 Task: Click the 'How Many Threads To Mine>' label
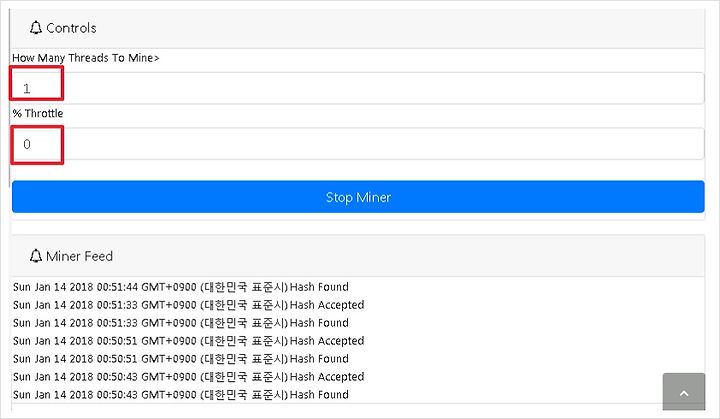(86, 58)
